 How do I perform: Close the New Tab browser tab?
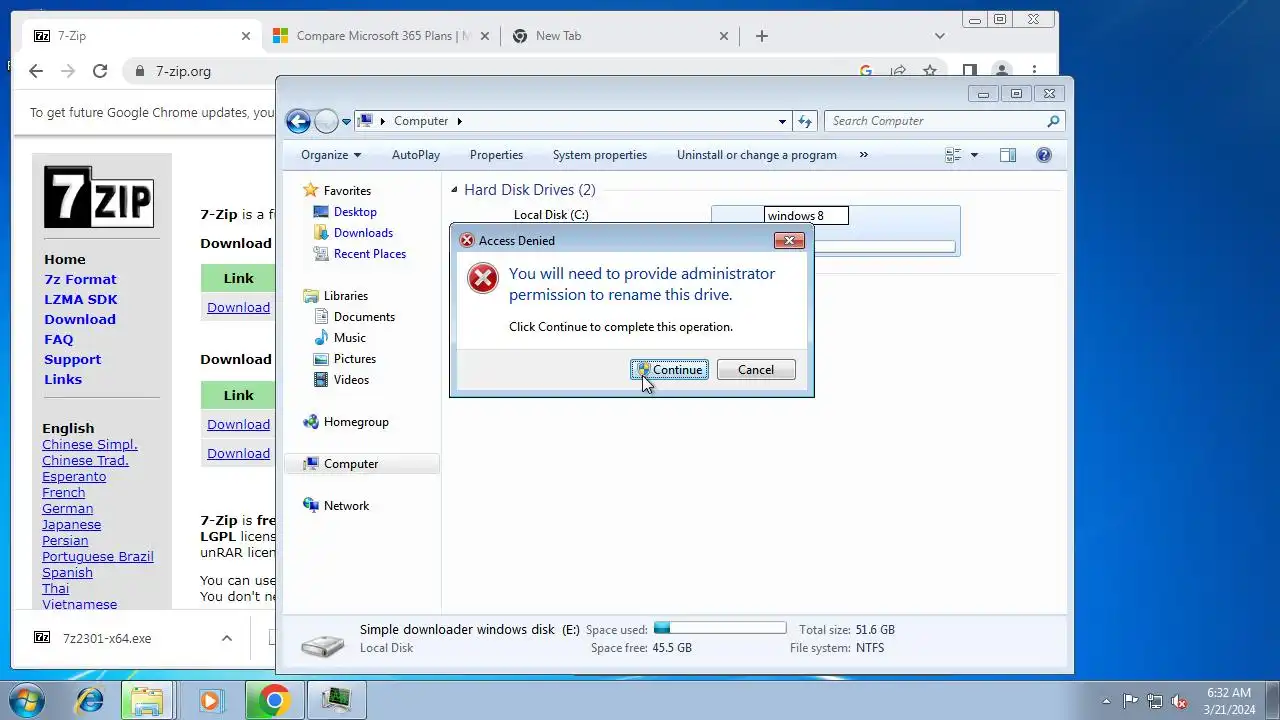point(724,36)
